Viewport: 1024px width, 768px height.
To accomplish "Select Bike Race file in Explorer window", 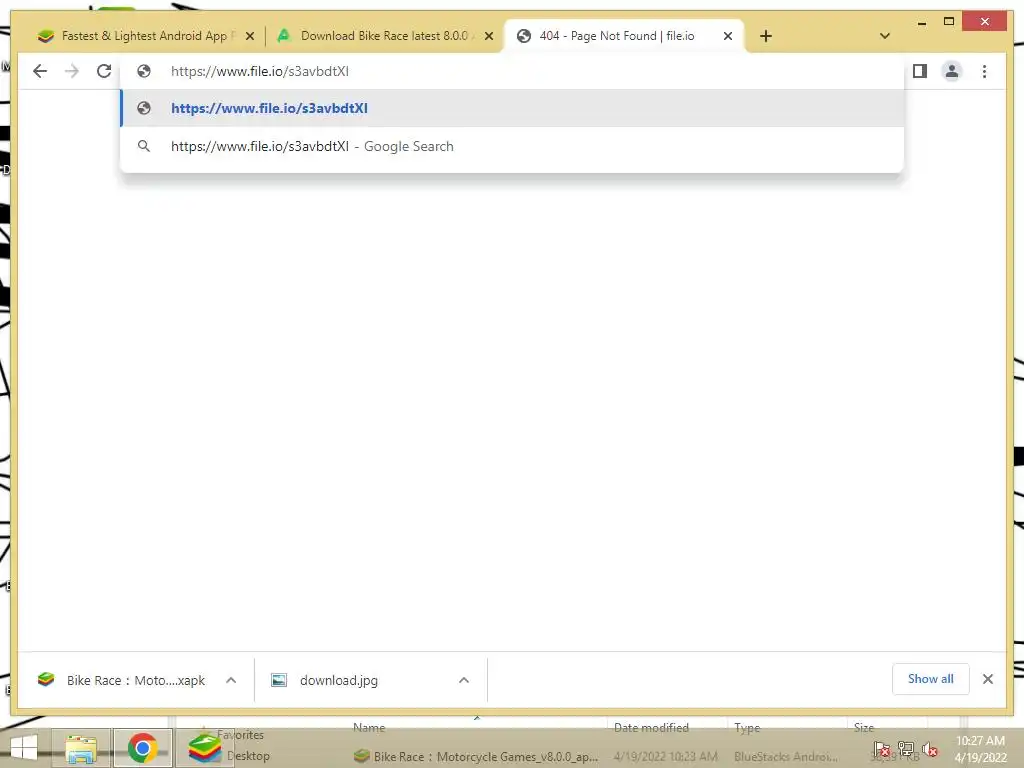I will [477, 757].
